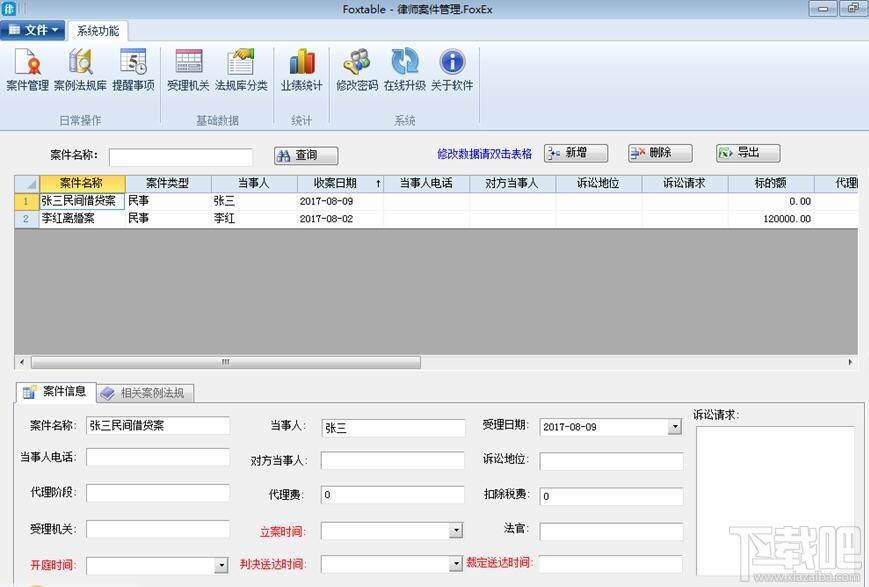
Task: Open 关于软件 info icon
Action: 452,70
